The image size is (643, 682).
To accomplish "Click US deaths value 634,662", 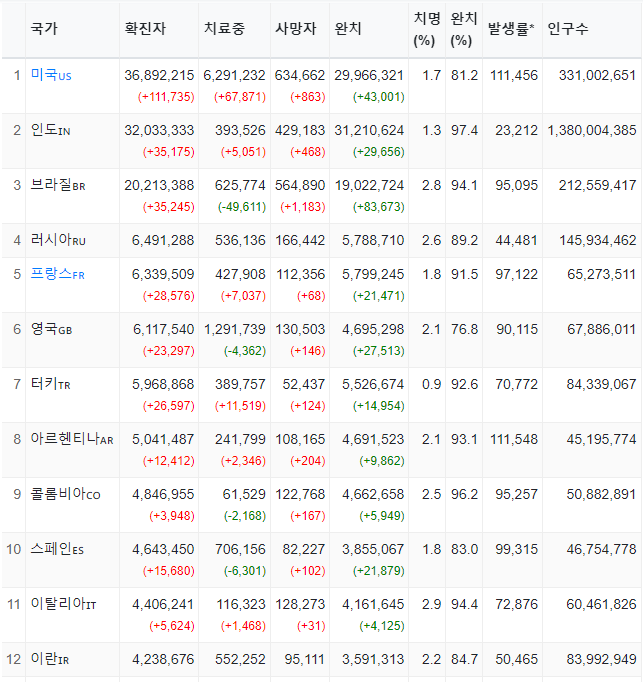I will [x=300, y=75].
